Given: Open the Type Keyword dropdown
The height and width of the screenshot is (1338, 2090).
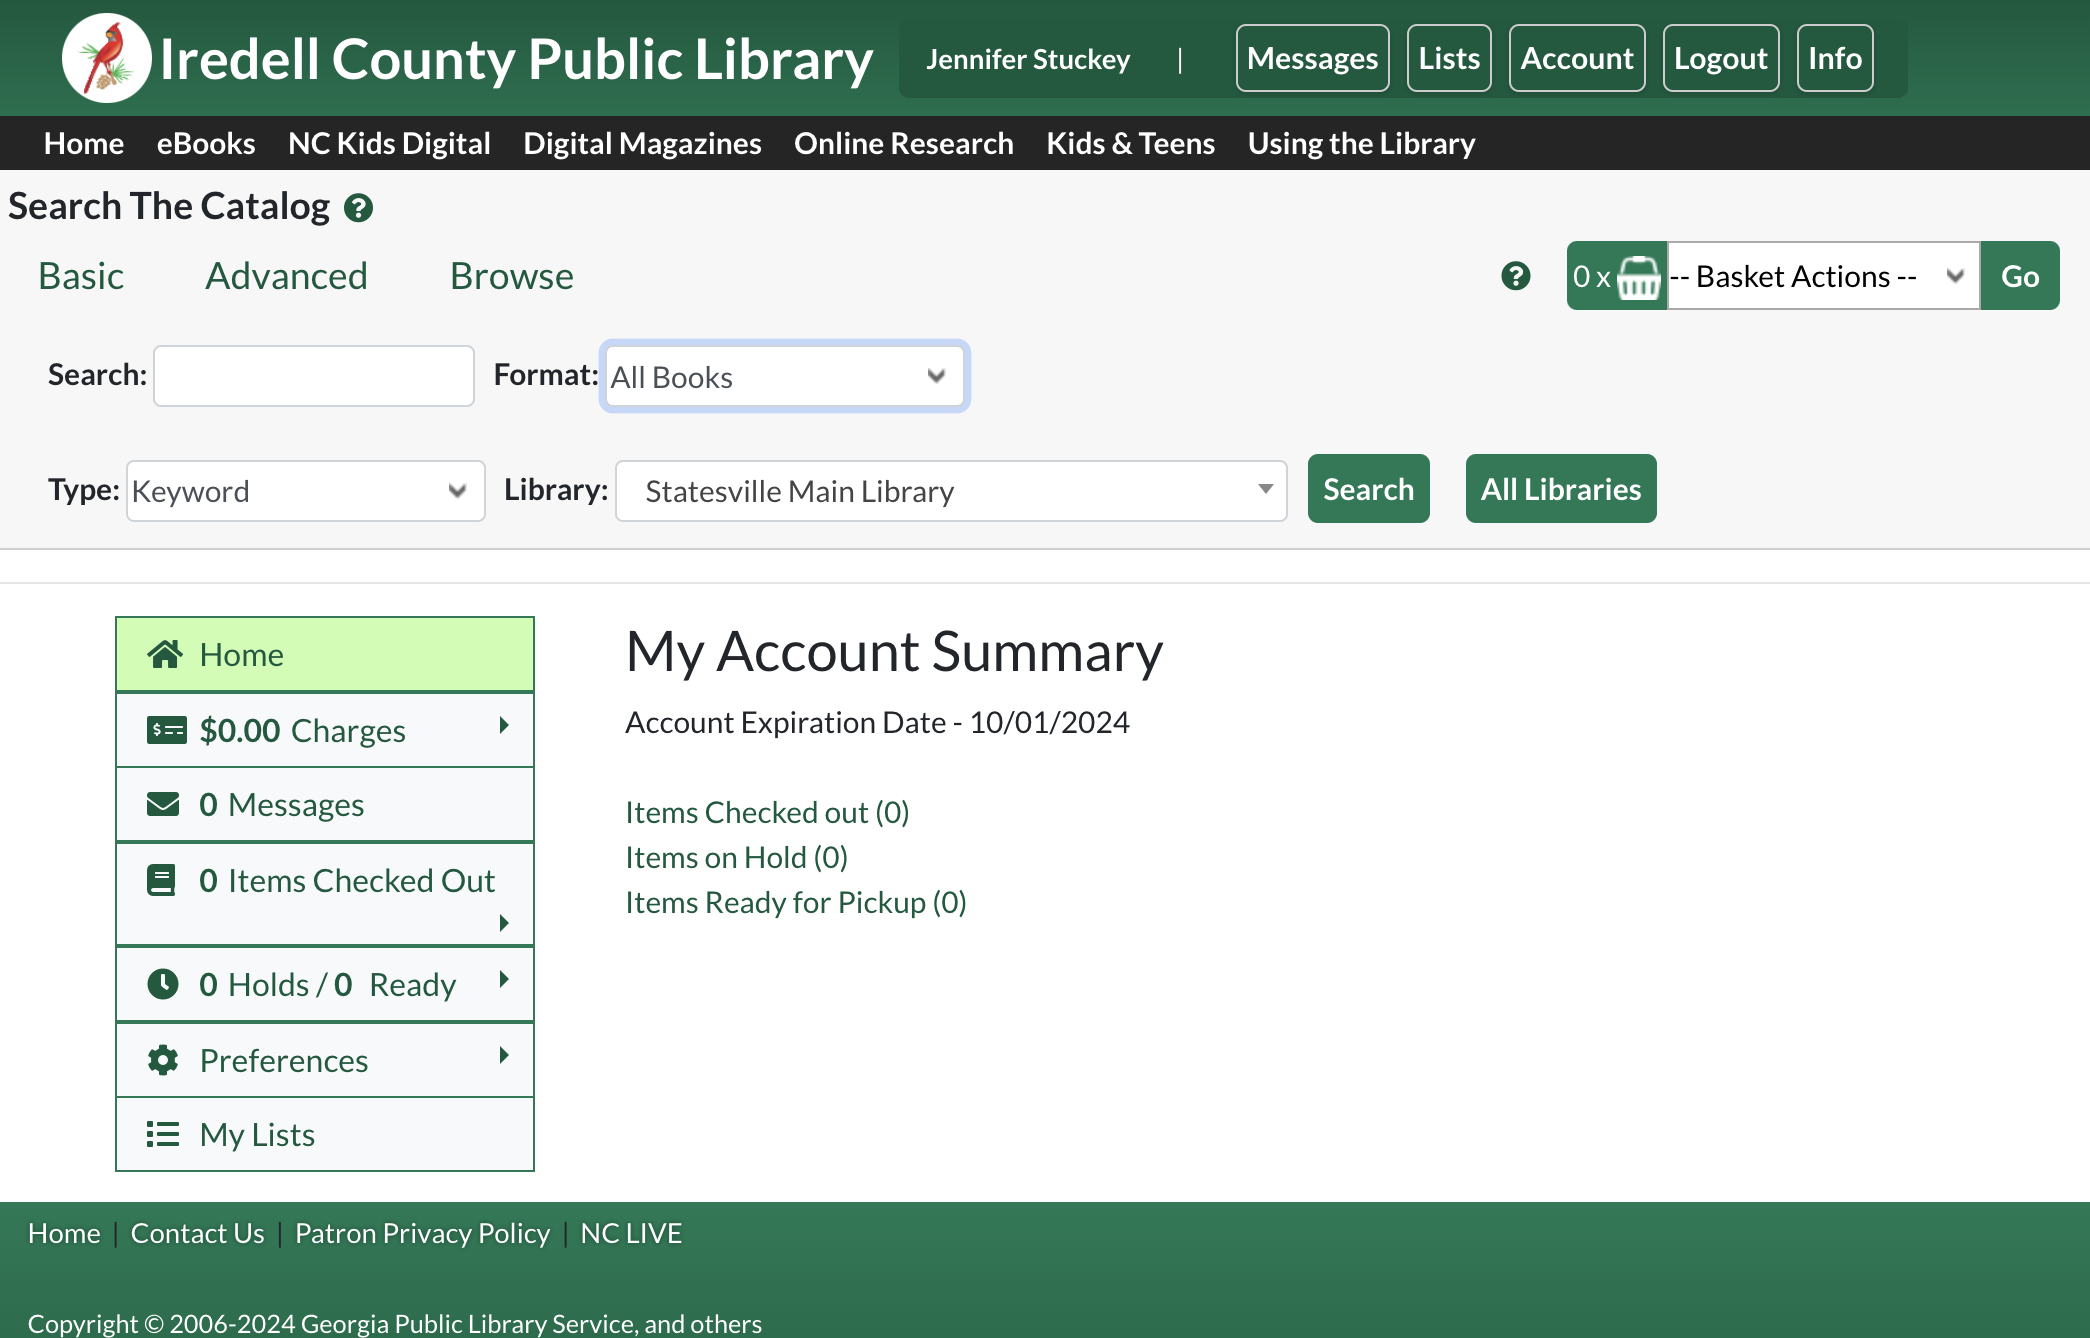Looking at the screenshot, I should click(305, 491).
